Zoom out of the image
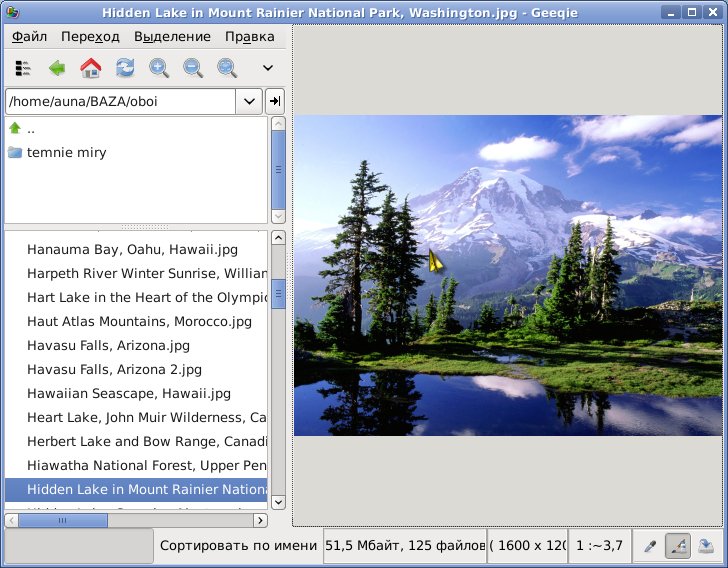This screenshot has width=728, height=568. click(x=193, y=68)
